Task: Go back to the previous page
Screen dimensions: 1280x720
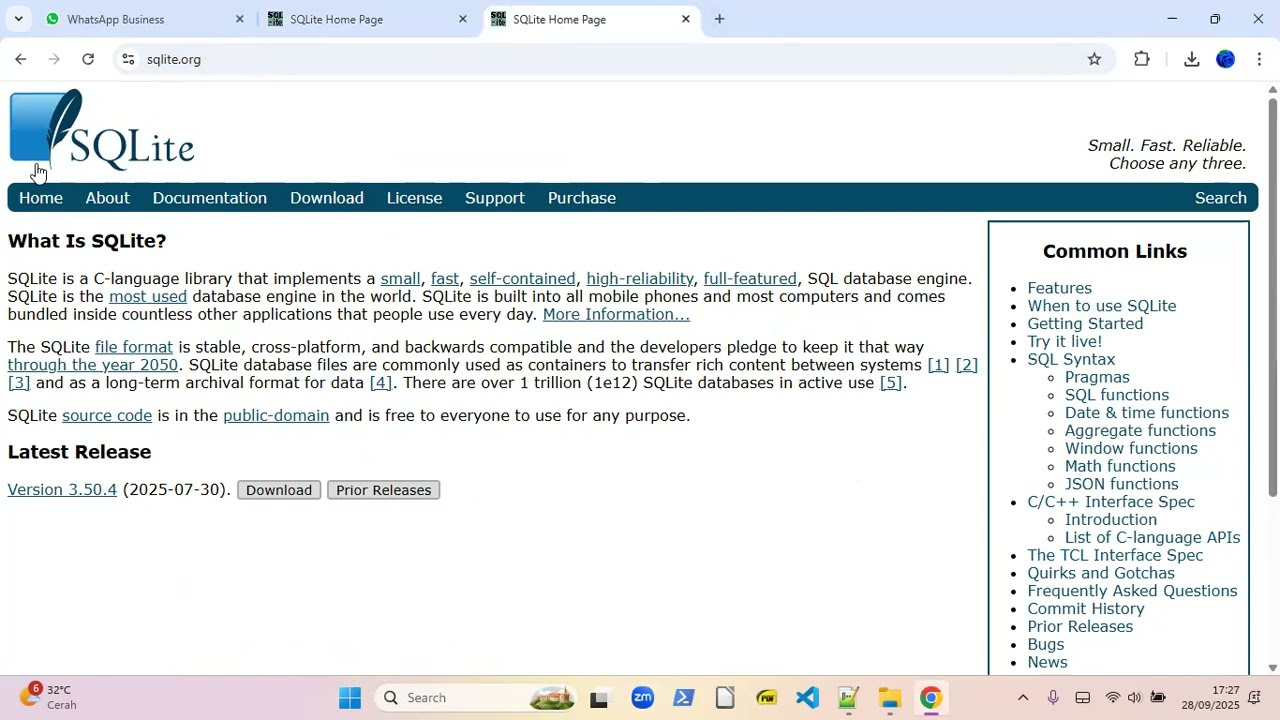Action: (21, 59)
